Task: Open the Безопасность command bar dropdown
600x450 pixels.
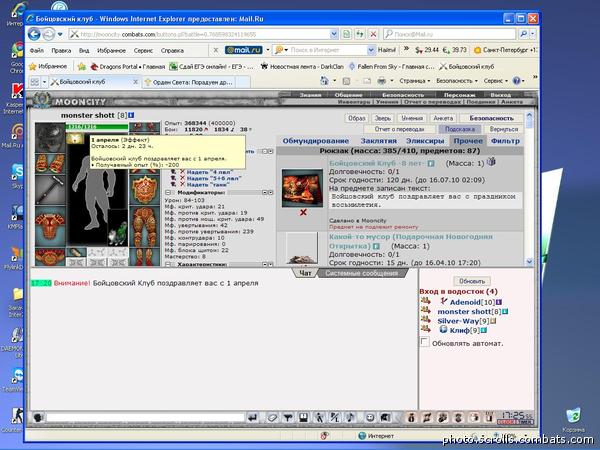Action: tap(457, 81)
